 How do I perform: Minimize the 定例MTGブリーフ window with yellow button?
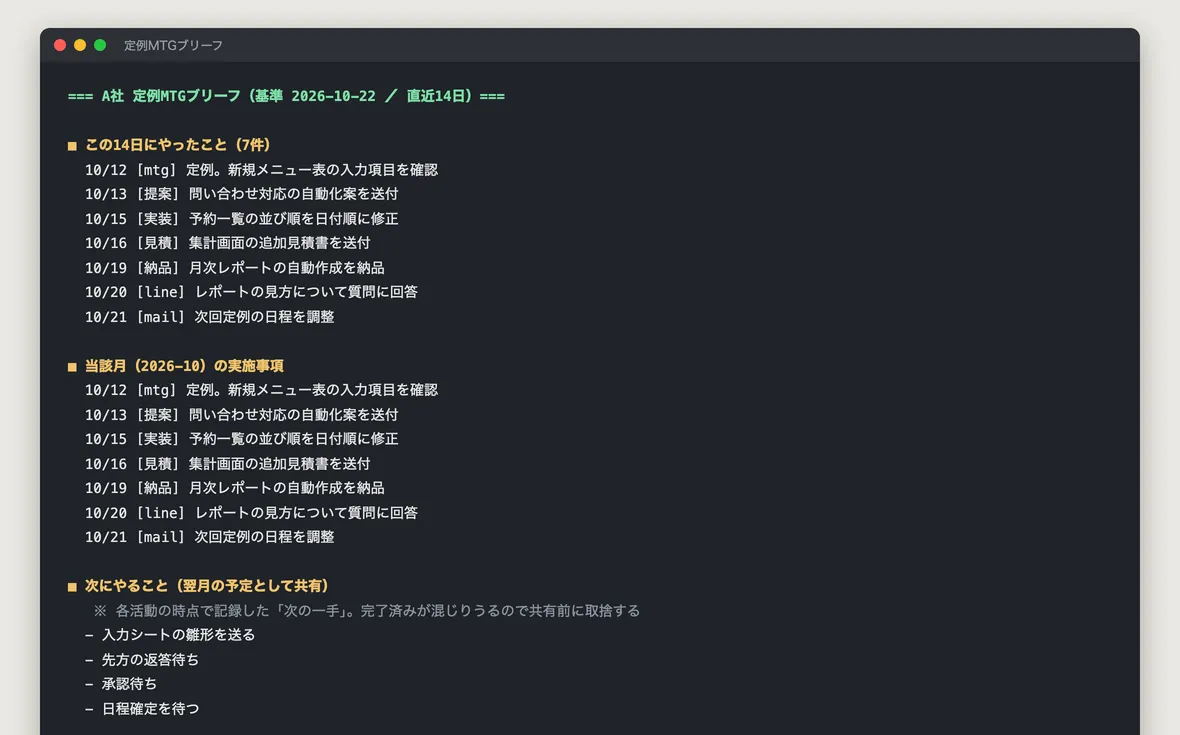[x=80, y=45]
